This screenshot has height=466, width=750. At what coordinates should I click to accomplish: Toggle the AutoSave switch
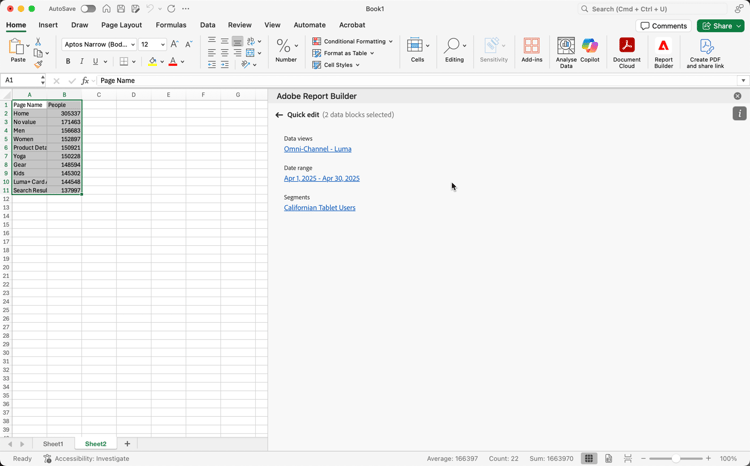tap(88, 9)
